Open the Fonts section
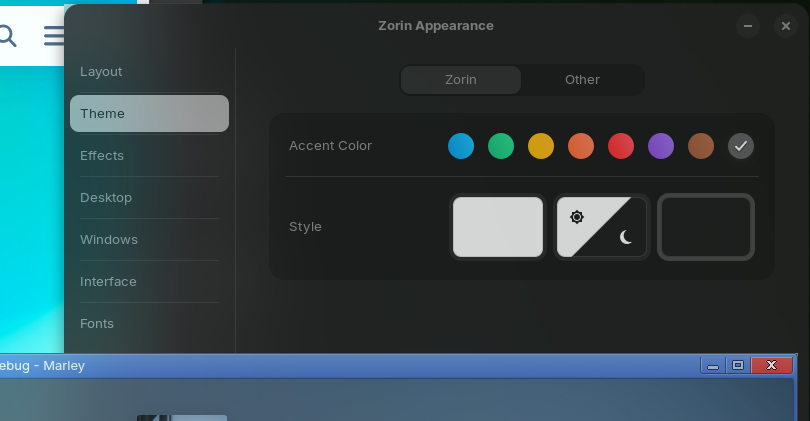This screenshot has height=421, width=810. [97, 324]
